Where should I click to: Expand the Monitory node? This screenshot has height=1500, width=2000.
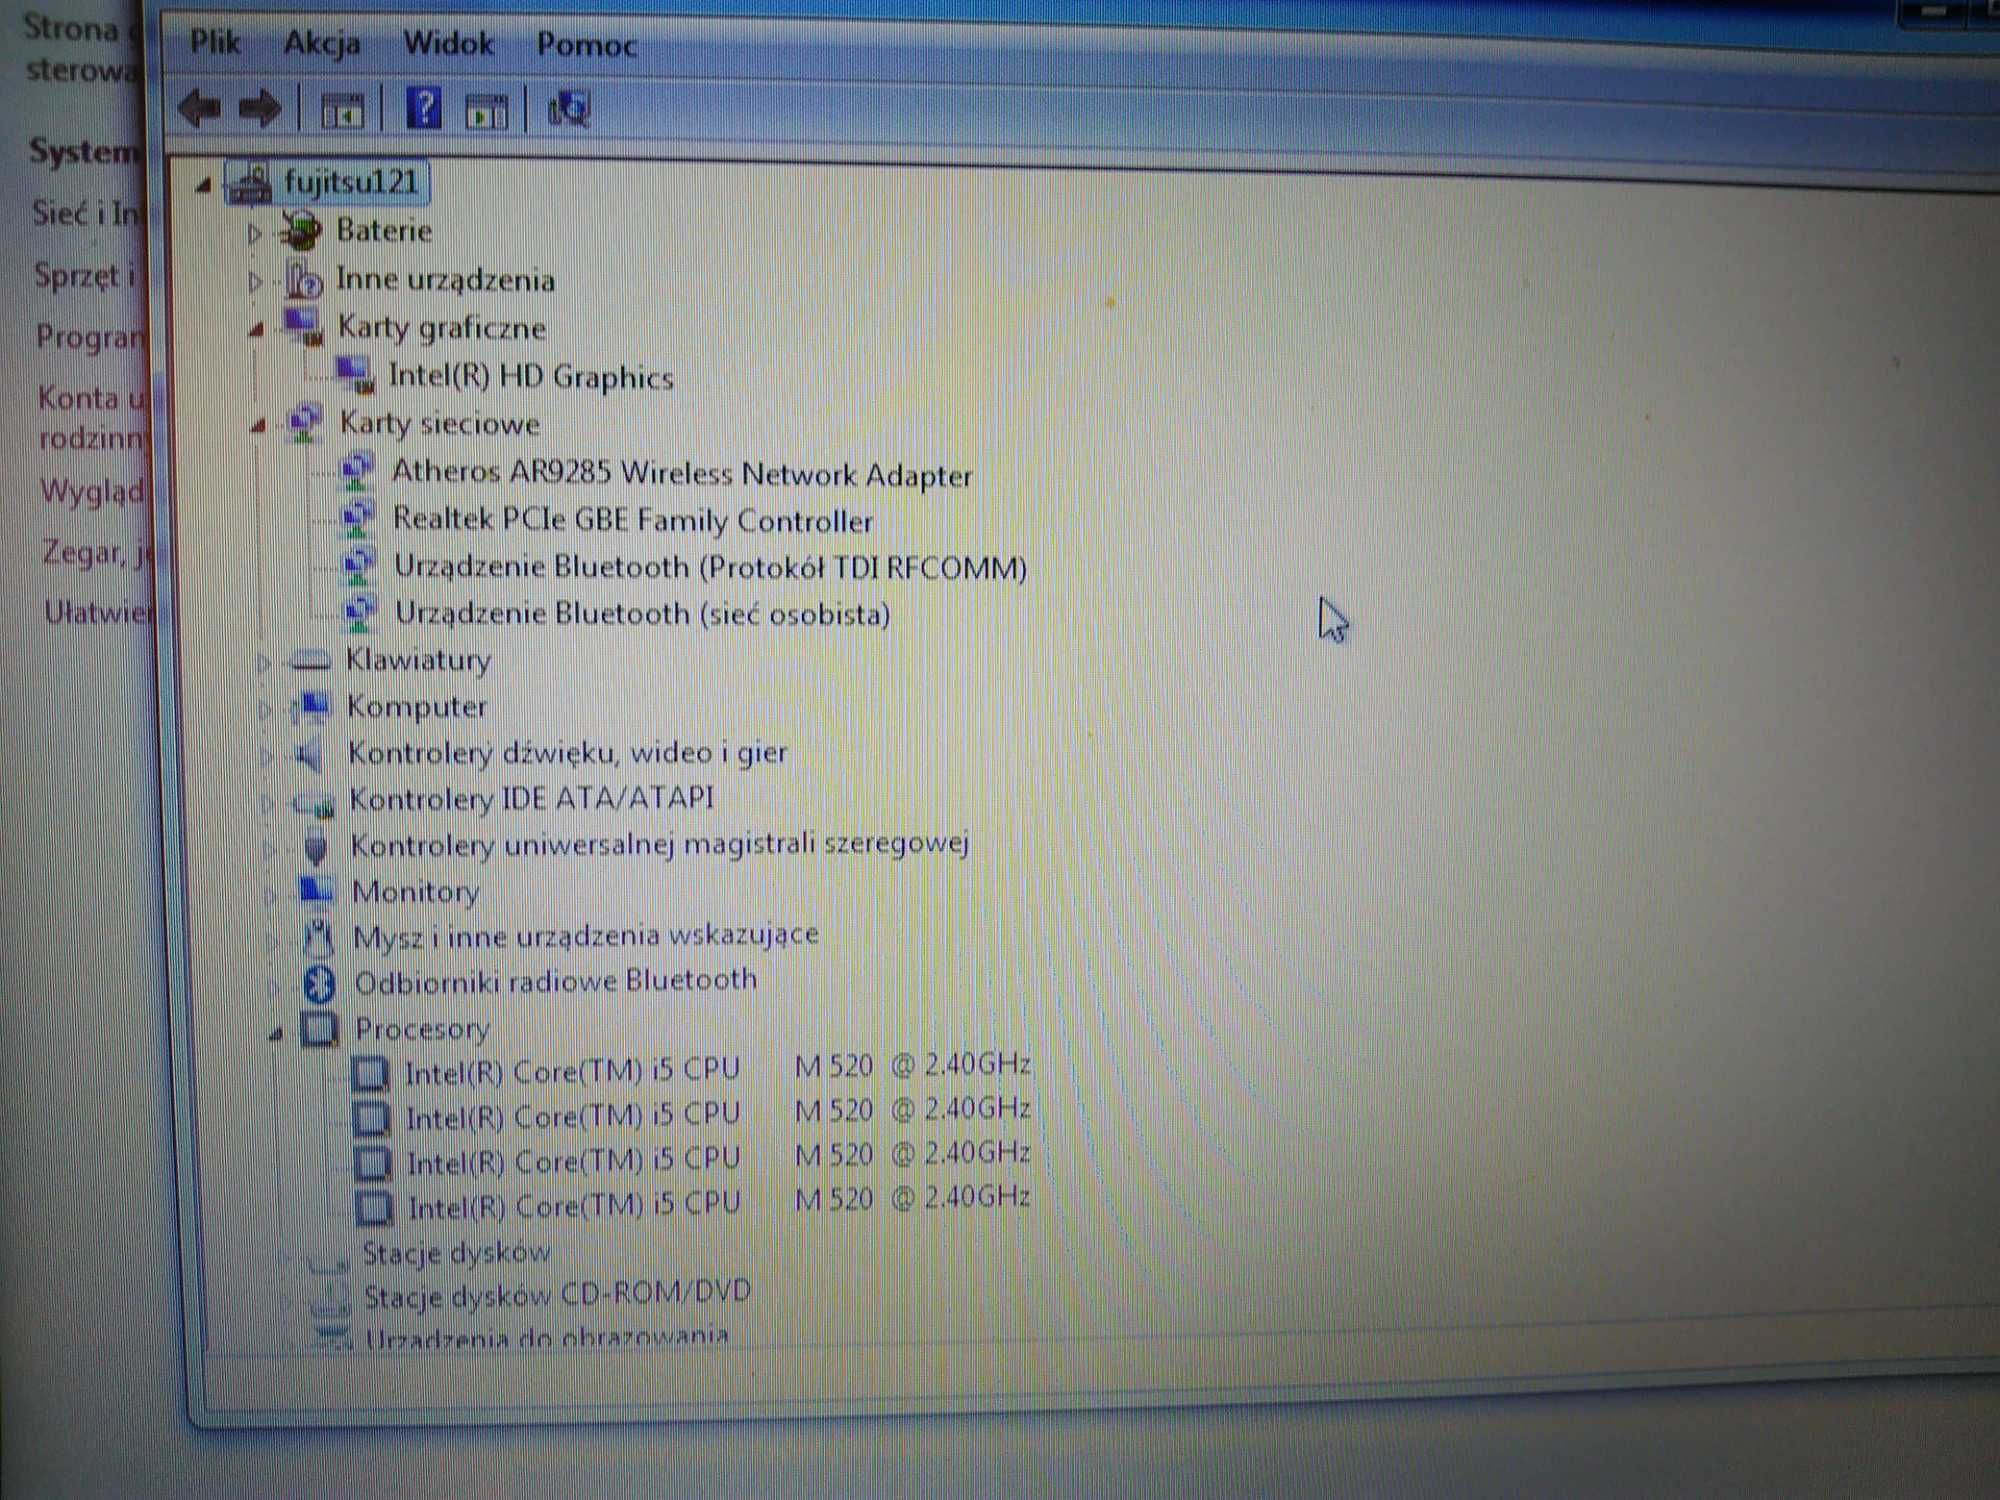point(270,895)
